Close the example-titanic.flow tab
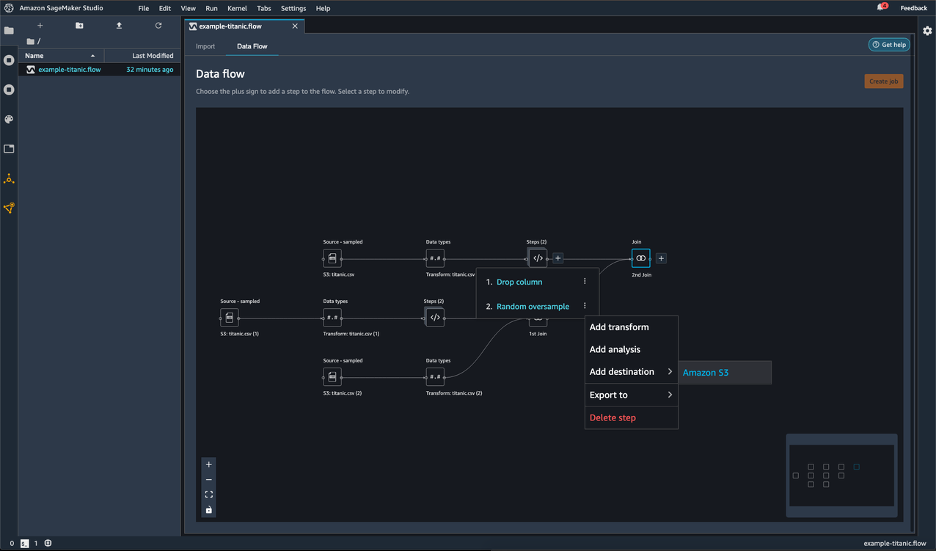The width and height of the screenshot is (936, 552). tap(295, 26)
